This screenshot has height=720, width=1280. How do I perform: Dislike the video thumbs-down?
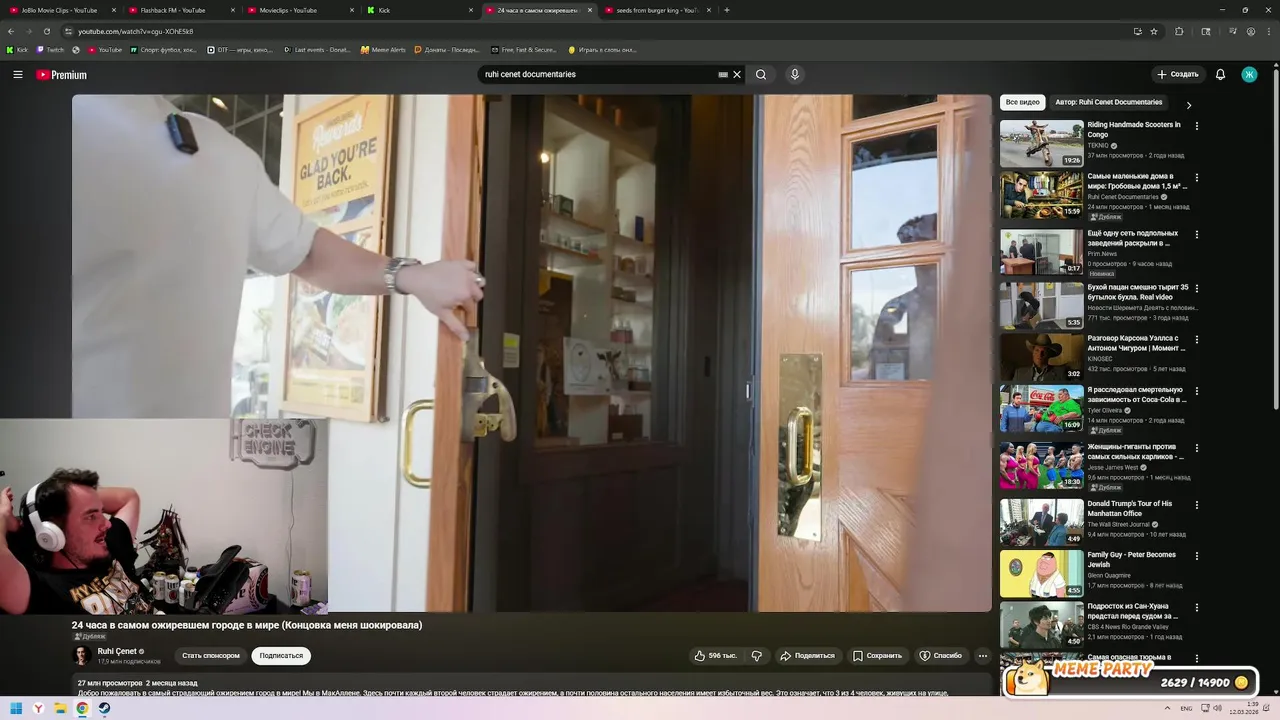pos(757,656)
